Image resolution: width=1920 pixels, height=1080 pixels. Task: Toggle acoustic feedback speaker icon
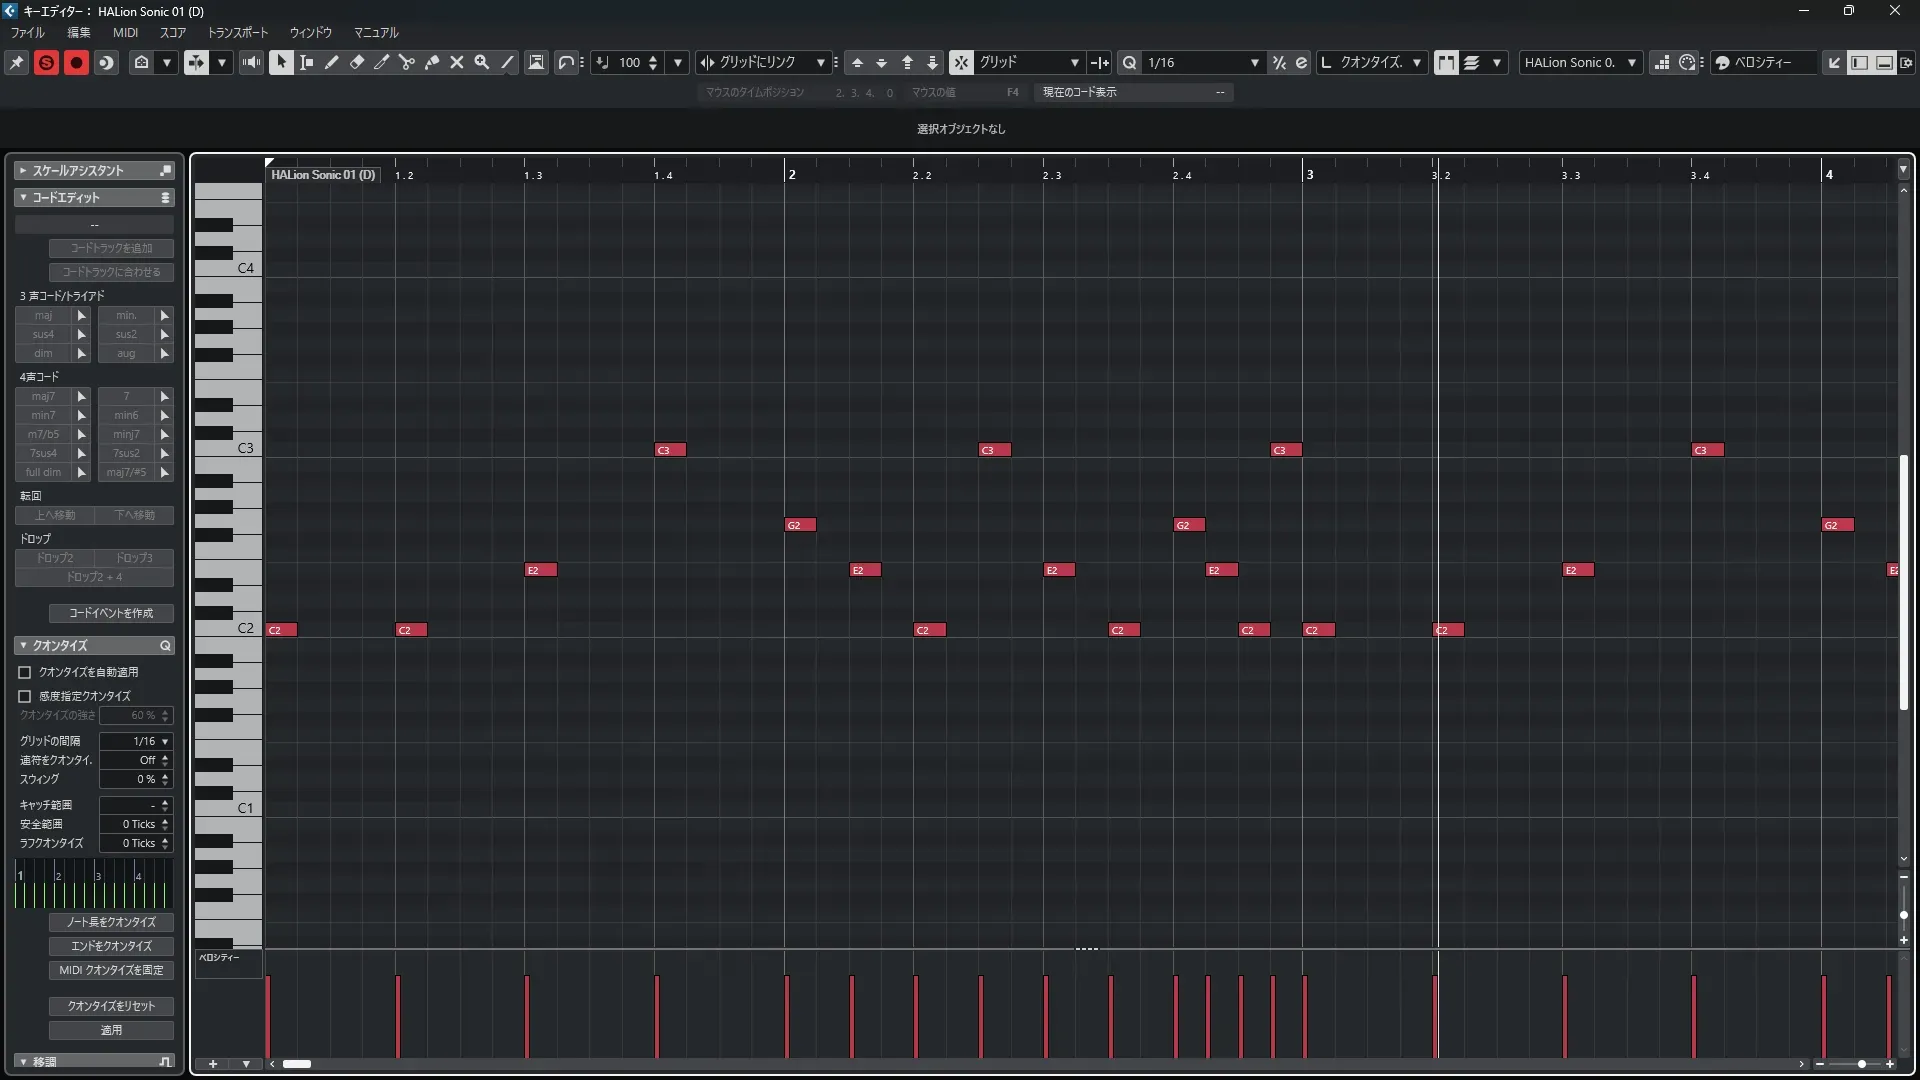[251, 62]
